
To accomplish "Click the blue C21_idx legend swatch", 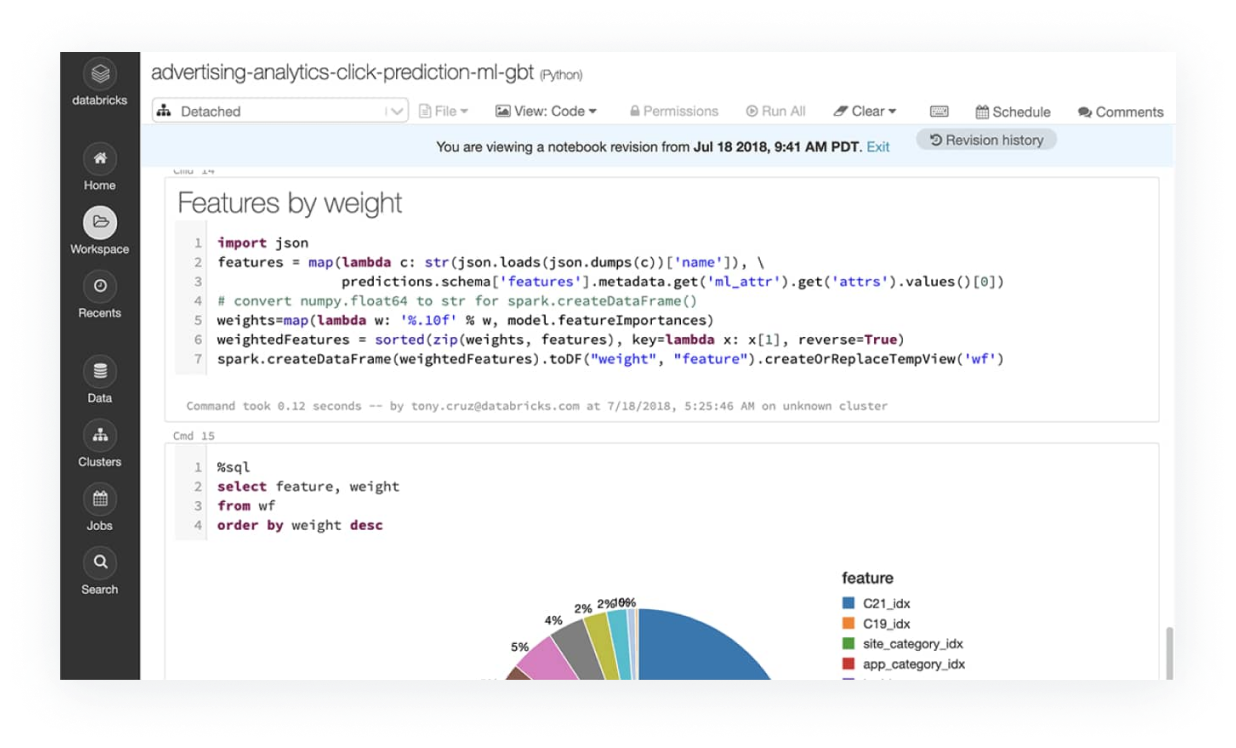I will [848, 603].
